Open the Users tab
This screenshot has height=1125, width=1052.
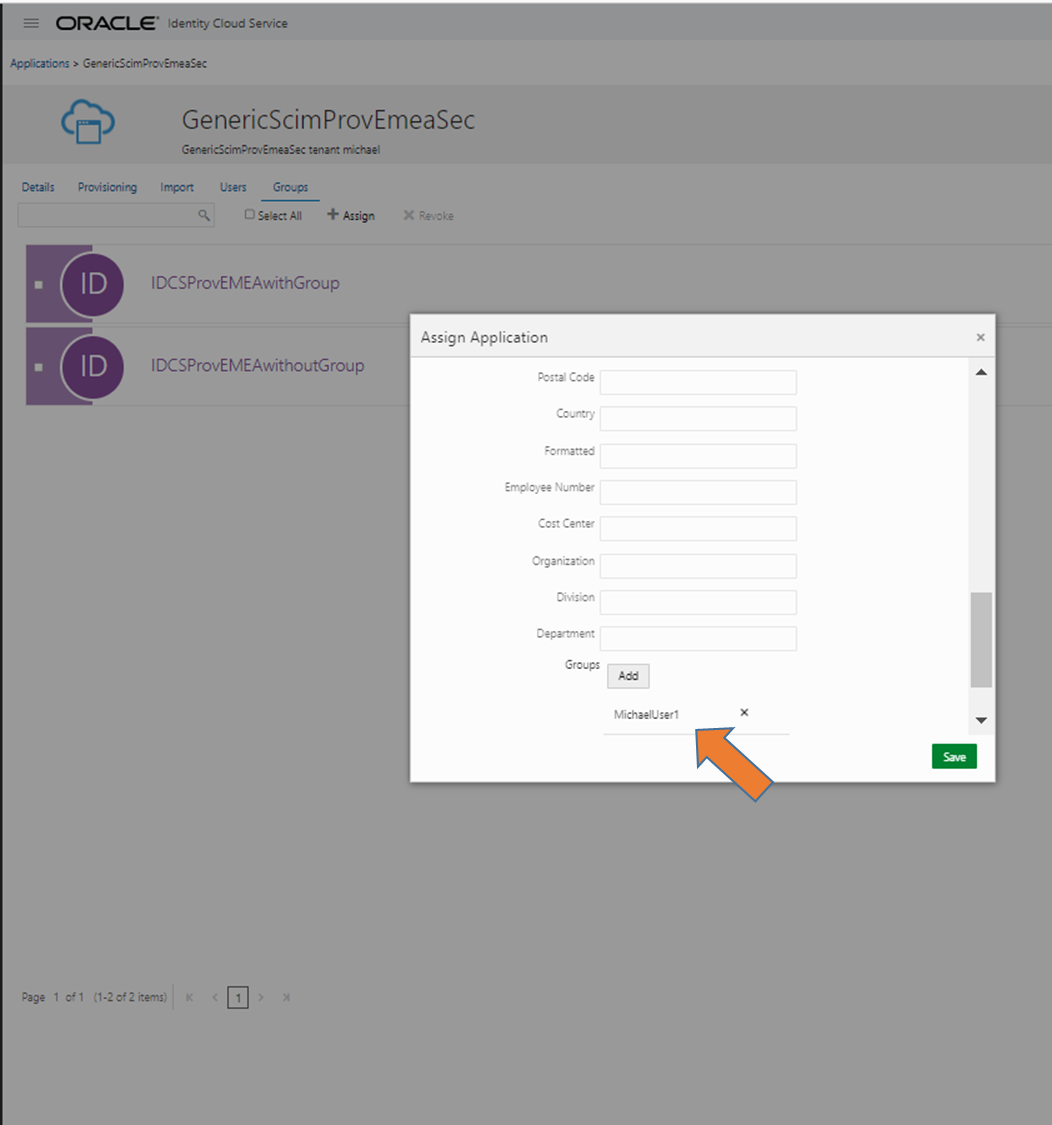[233, 187]
